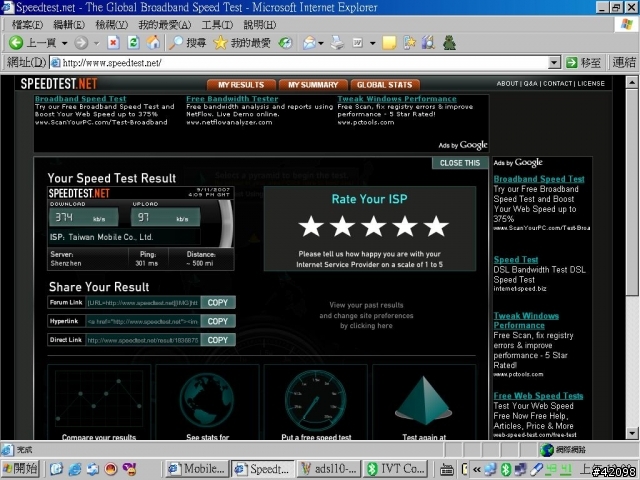
Task: Click the scrollbar down arrow
Action: coord(632,433)
